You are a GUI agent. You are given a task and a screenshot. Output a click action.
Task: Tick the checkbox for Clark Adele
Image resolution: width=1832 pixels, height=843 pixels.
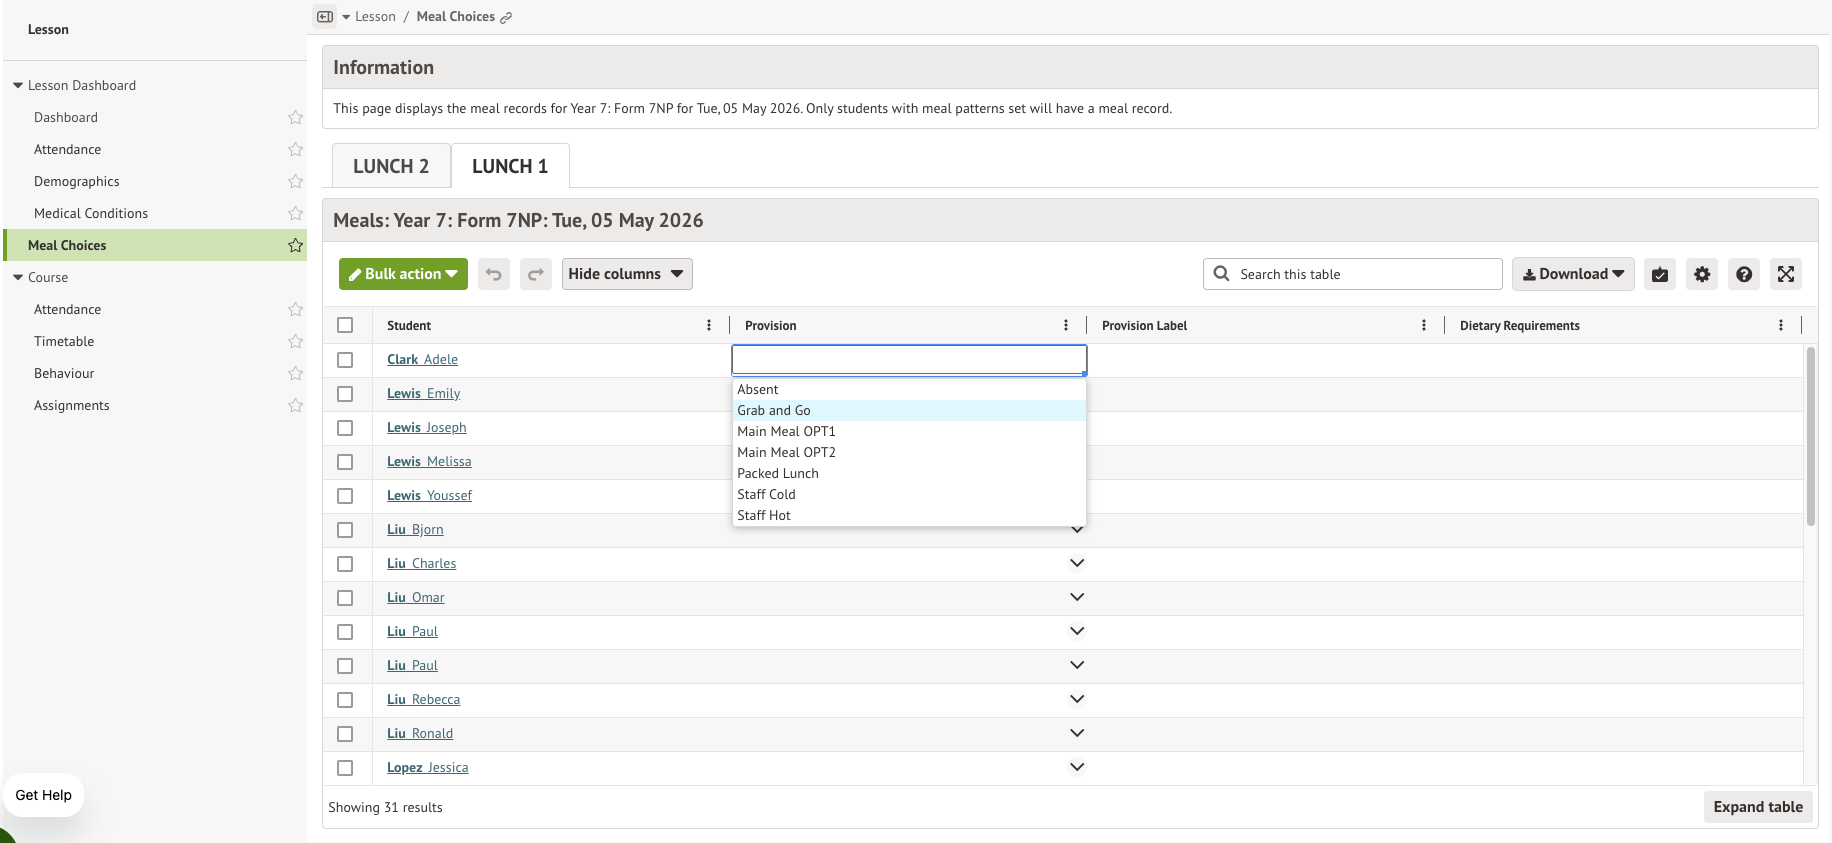click(x=345, y=360)
